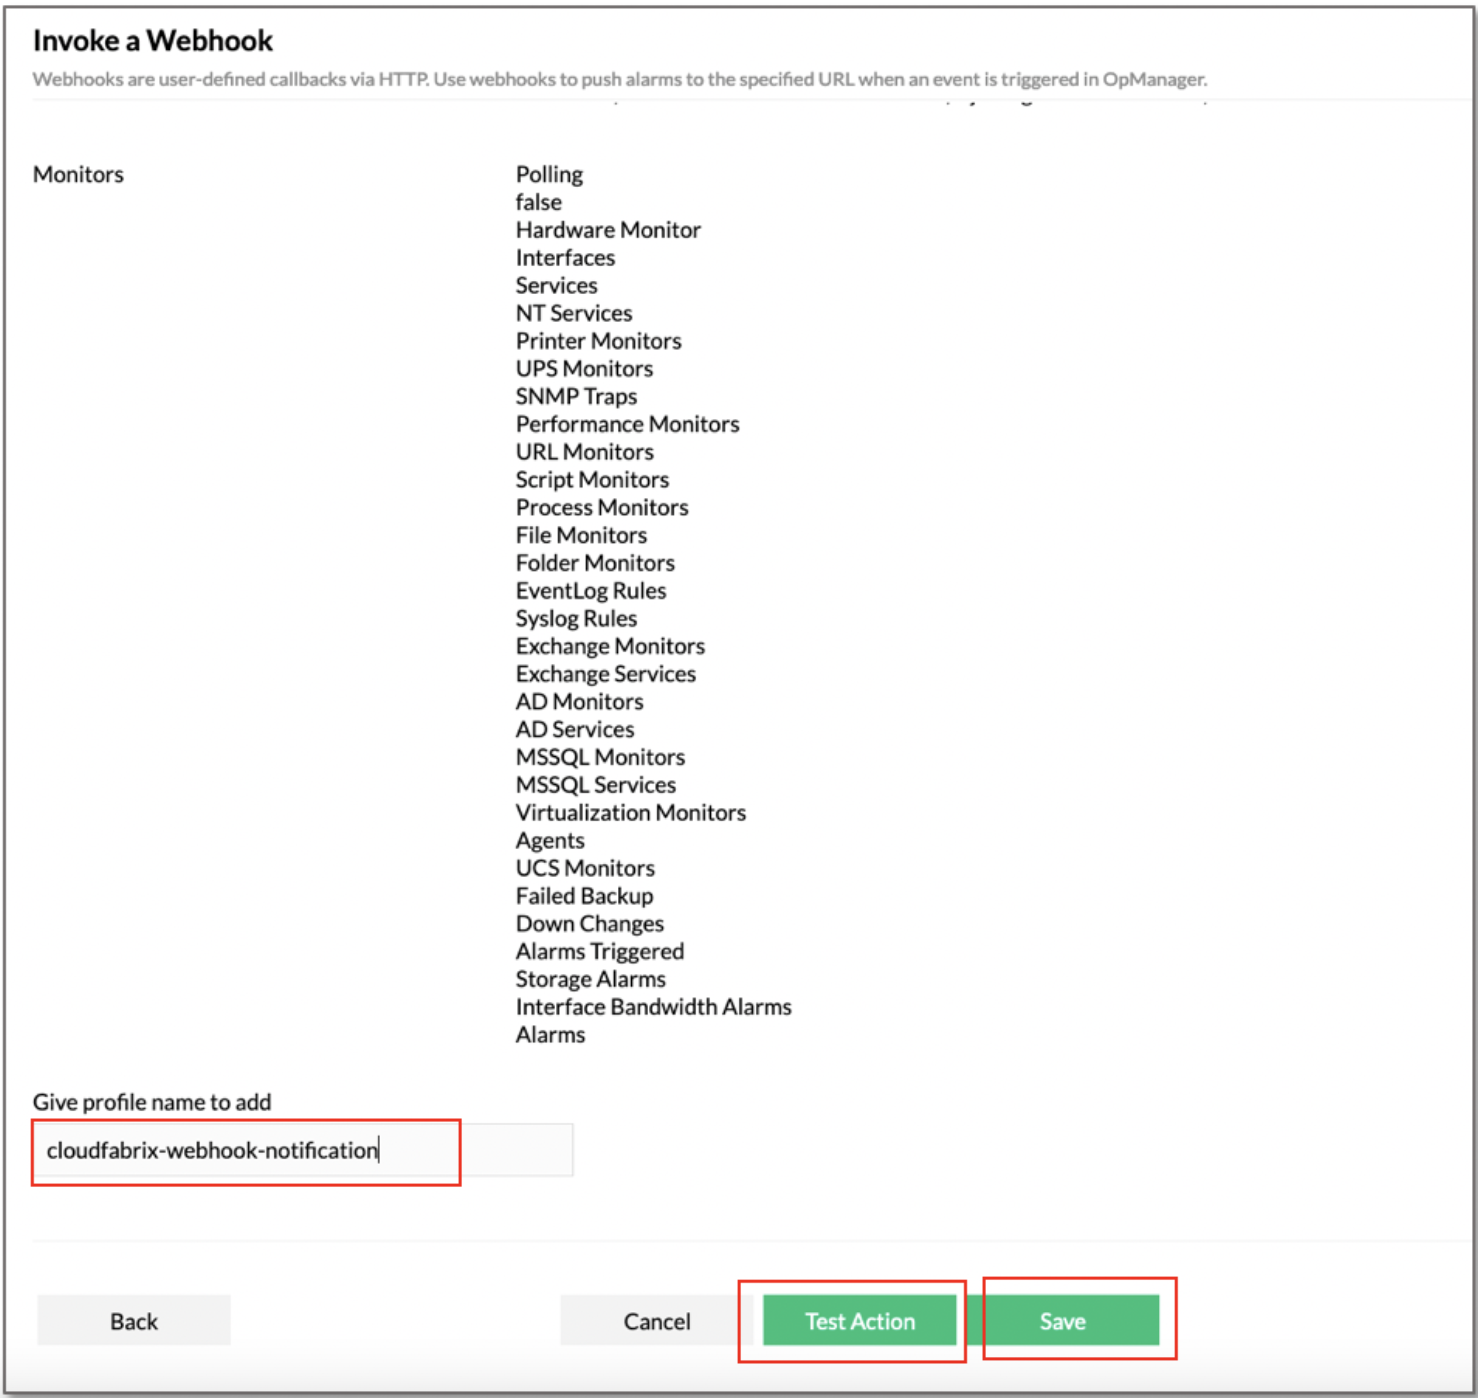
Task: Select the Polling monitor option
Action: pos(548,174)
